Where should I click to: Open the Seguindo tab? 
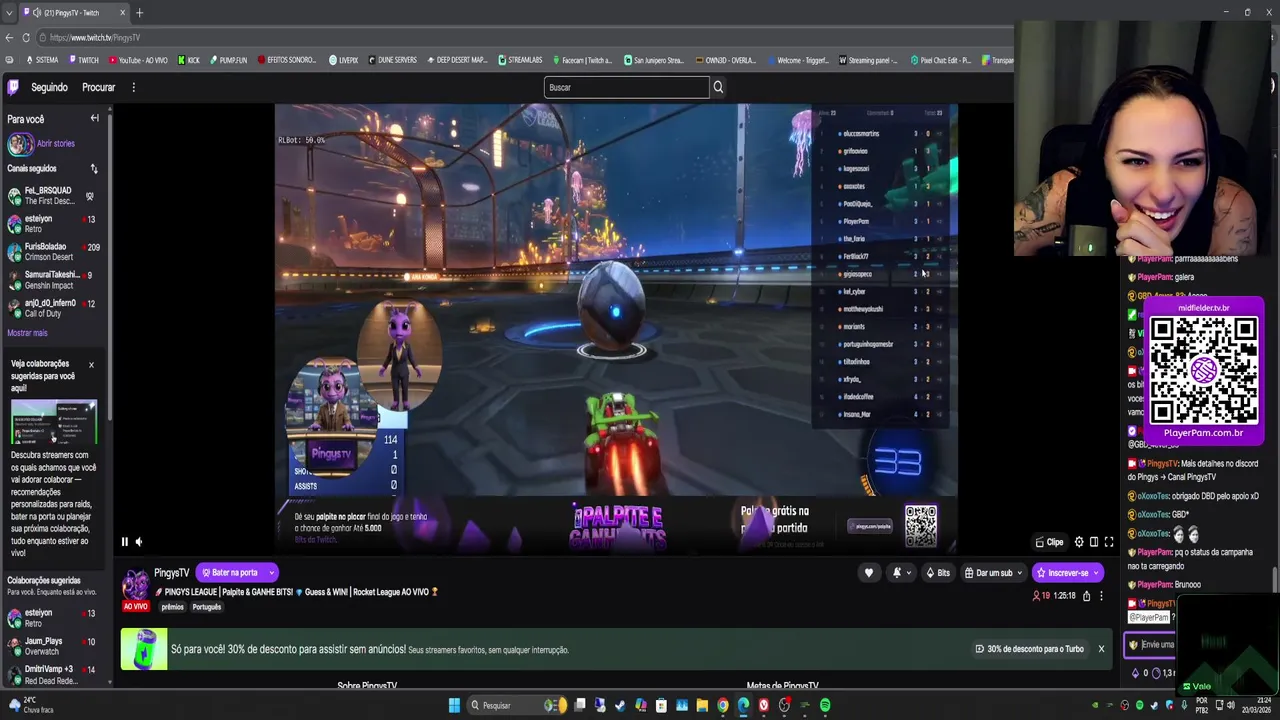(x=49, y=87)
